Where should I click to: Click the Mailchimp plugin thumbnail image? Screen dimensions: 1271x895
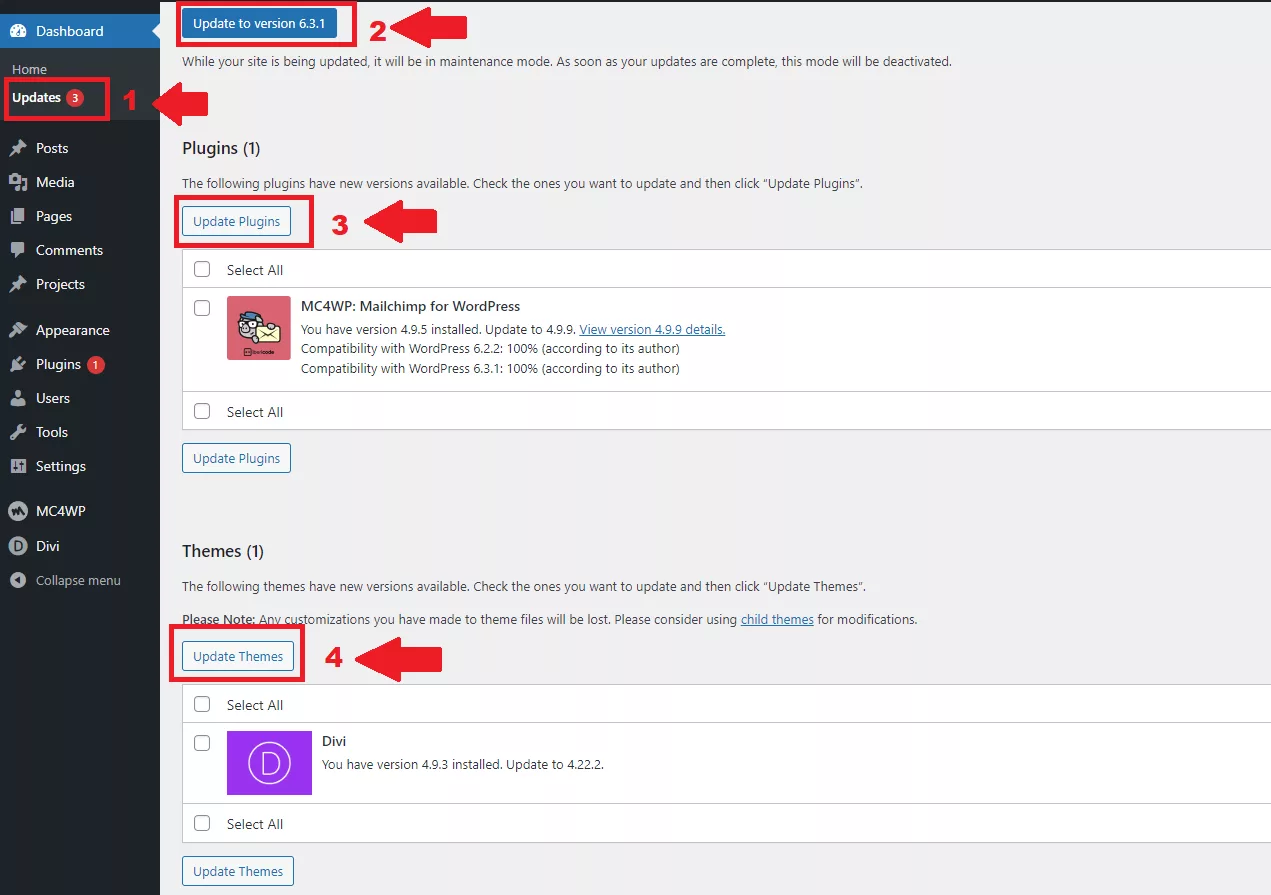click(x=259, y=328)
